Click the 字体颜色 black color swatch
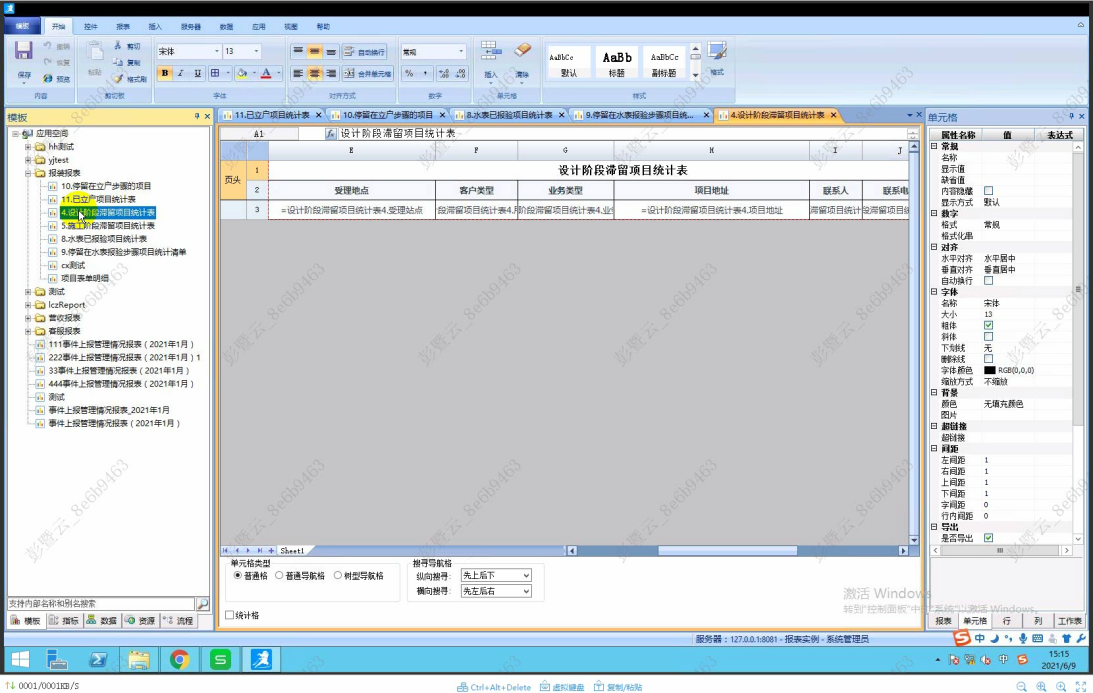The height and width of the screenshot is (693, 1093). coord(989,370)
